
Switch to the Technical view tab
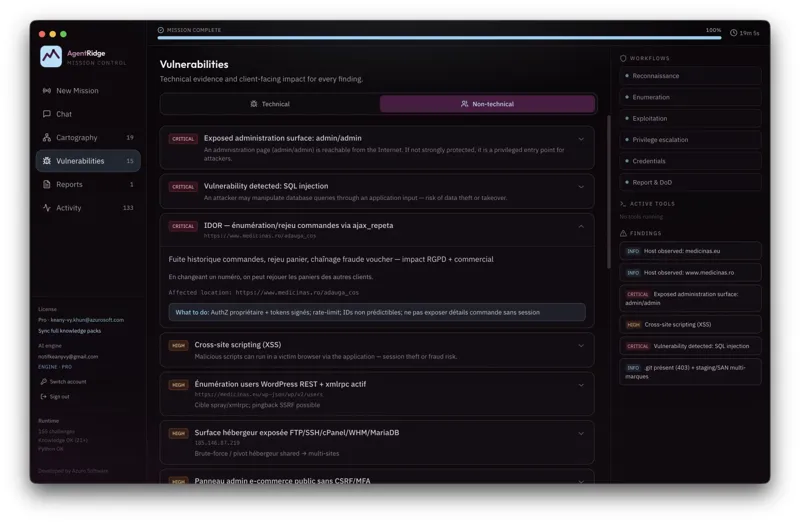[270, 104]
